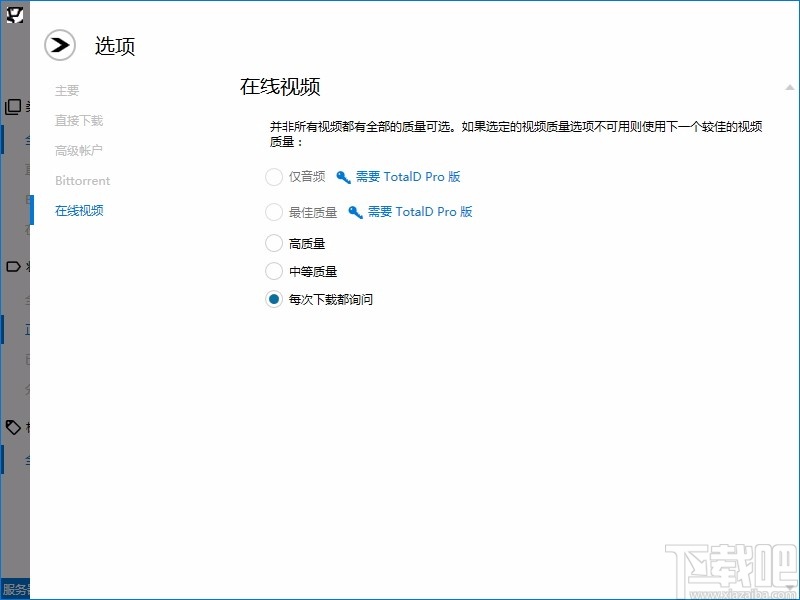The width and height of the screenshot is (800, 600).
Task: Switch to the Bittorrent settings tab
Action: pyautogui.click(x=82, y=181)
